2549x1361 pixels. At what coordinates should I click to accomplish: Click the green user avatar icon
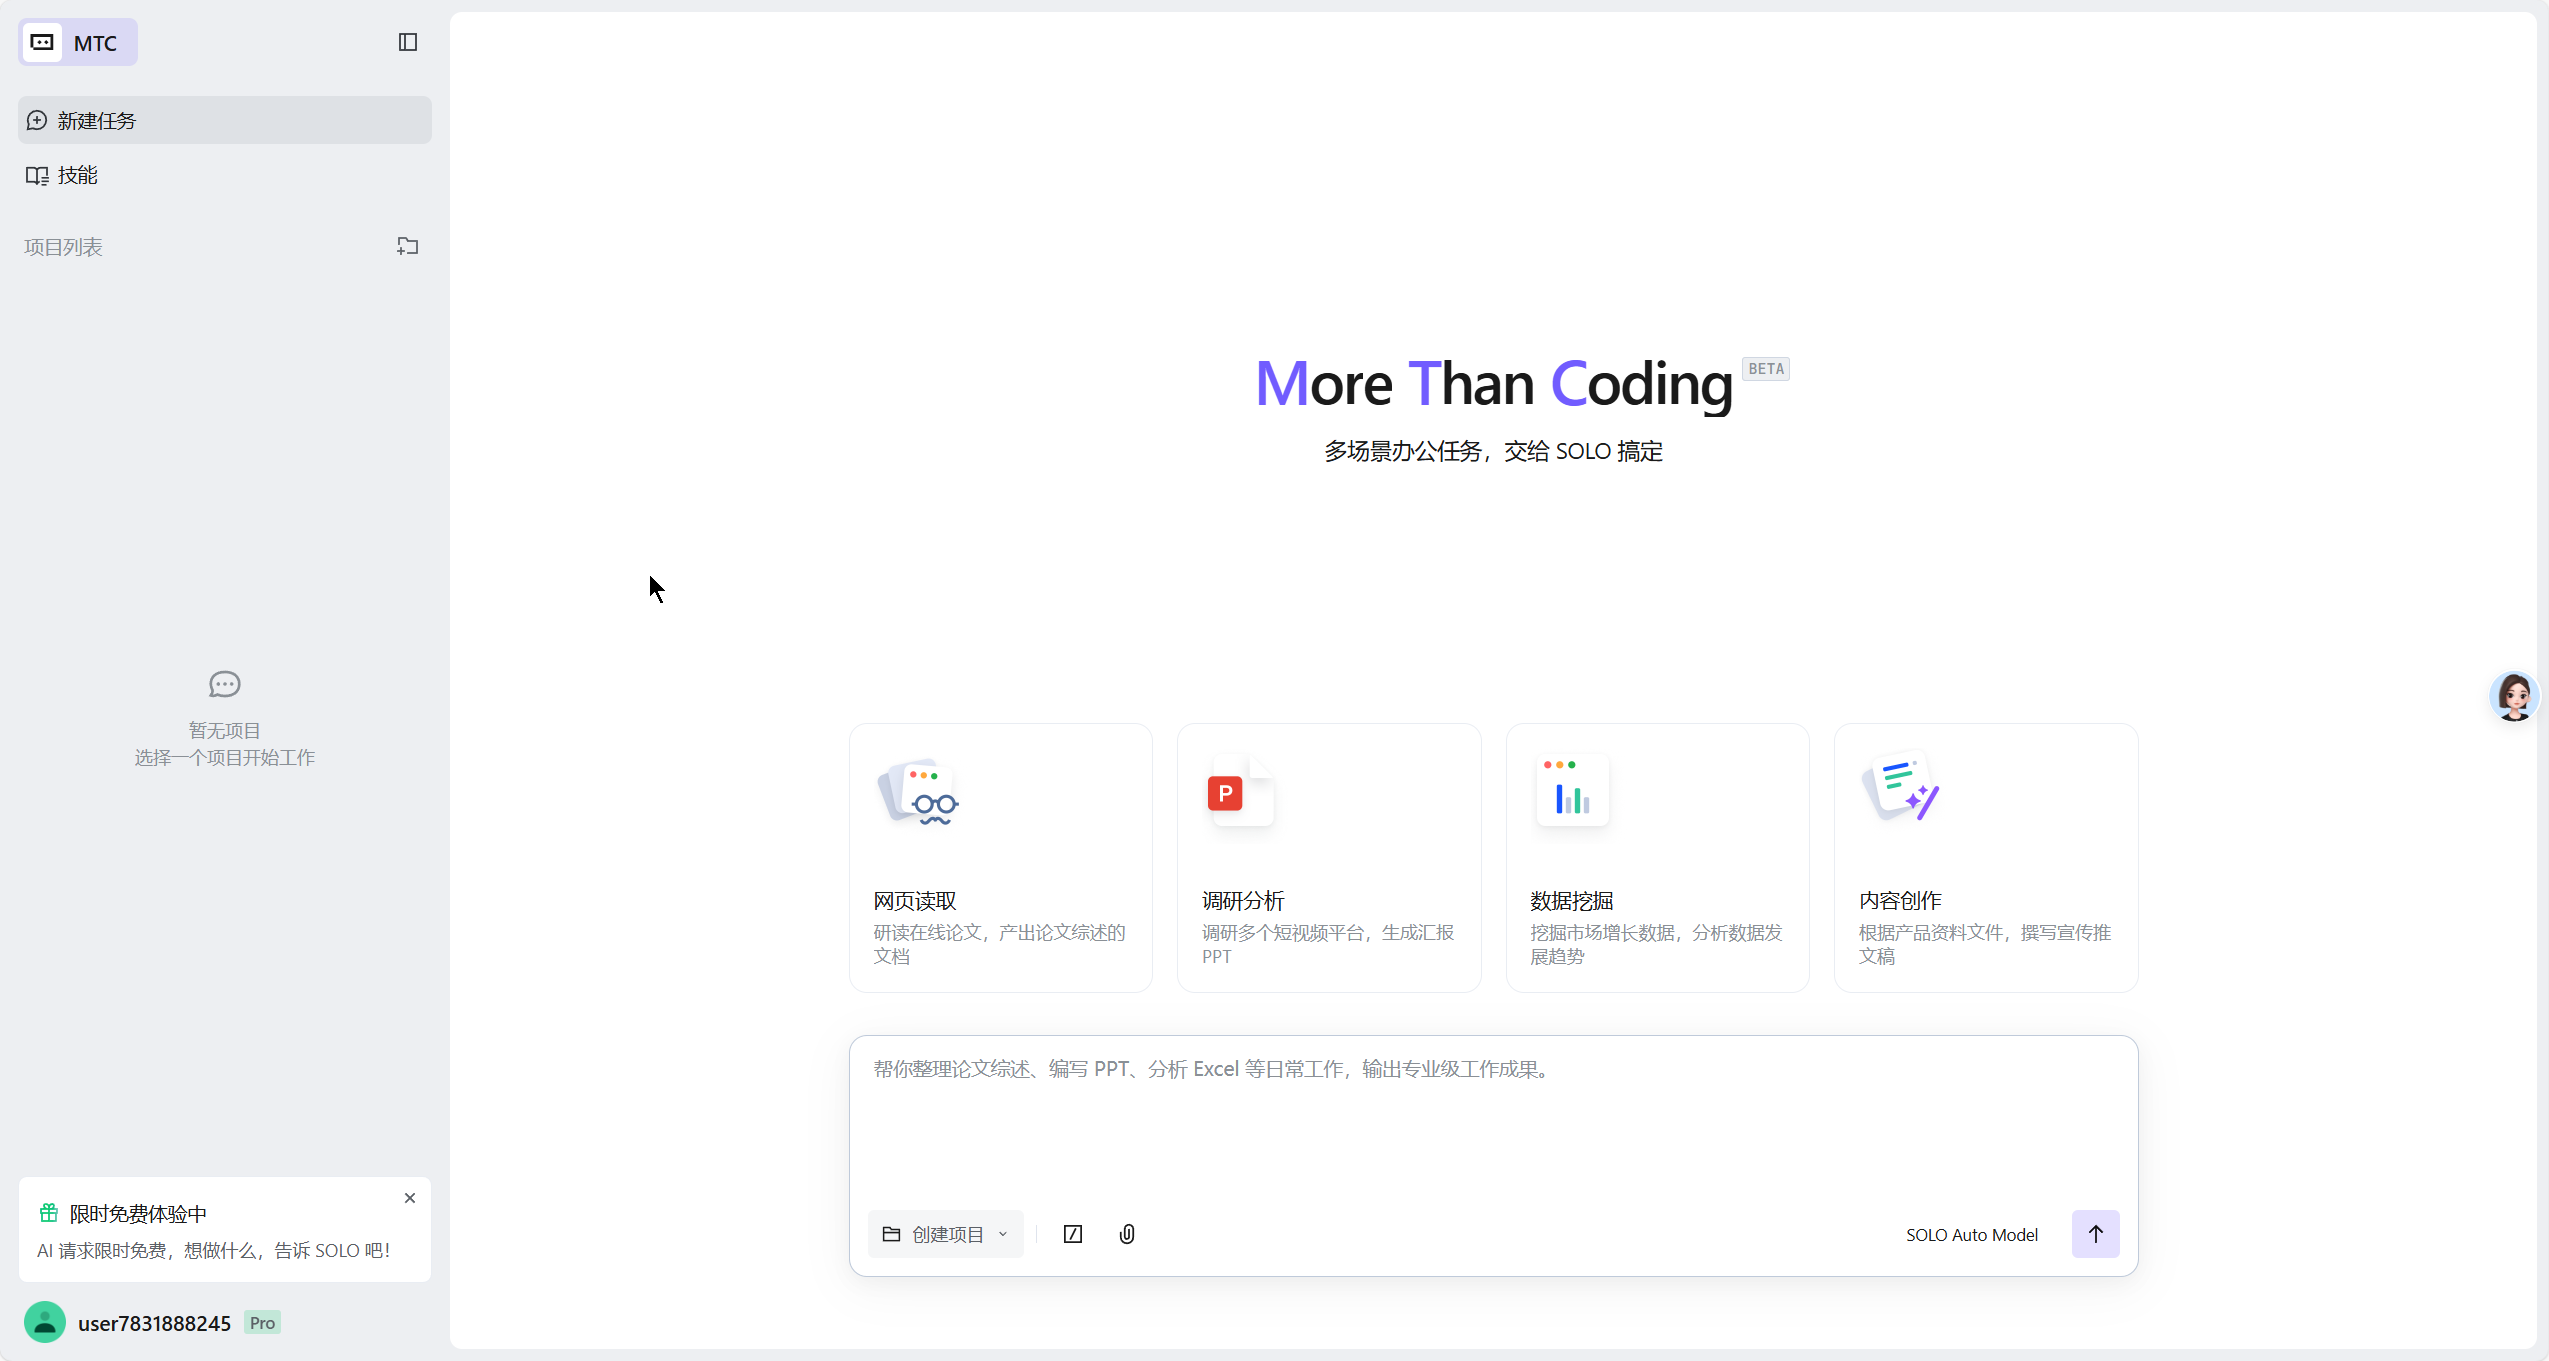45,1322
